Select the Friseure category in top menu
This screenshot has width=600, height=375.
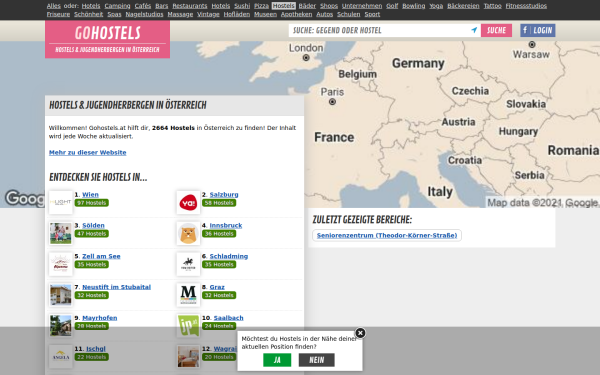click(x=58, y=14)
